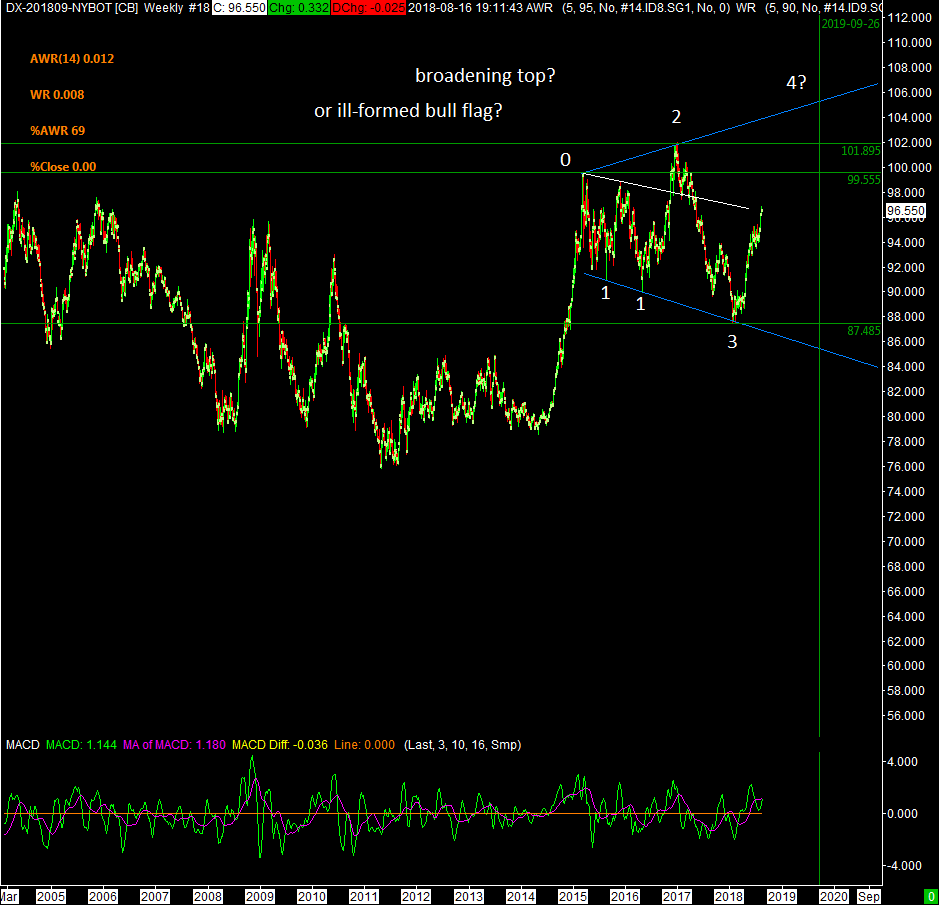Image resolution: width=939 pixels, height=905 pixels.
Task: Click the pivot label '2' above the peak
Action: tap(676, 117)
